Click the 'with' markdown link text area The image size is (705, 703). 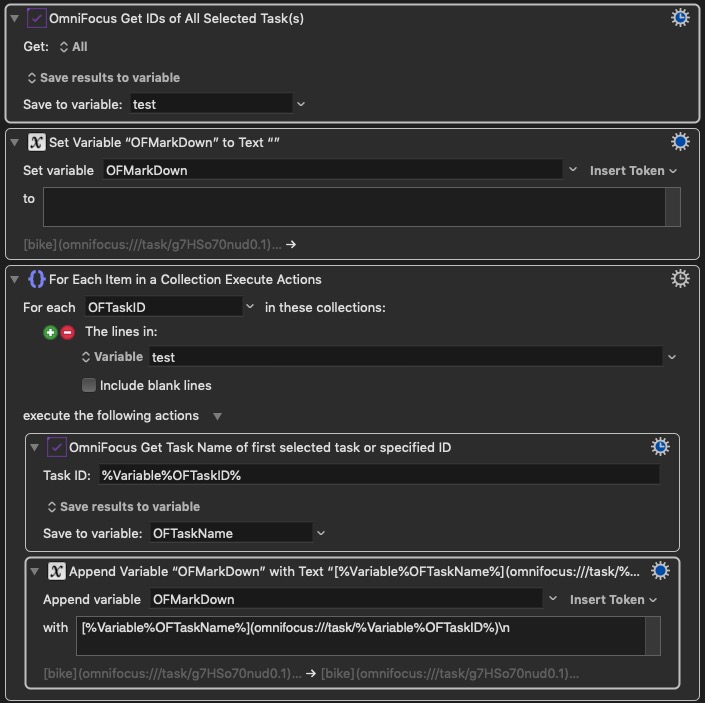(361, 636)
